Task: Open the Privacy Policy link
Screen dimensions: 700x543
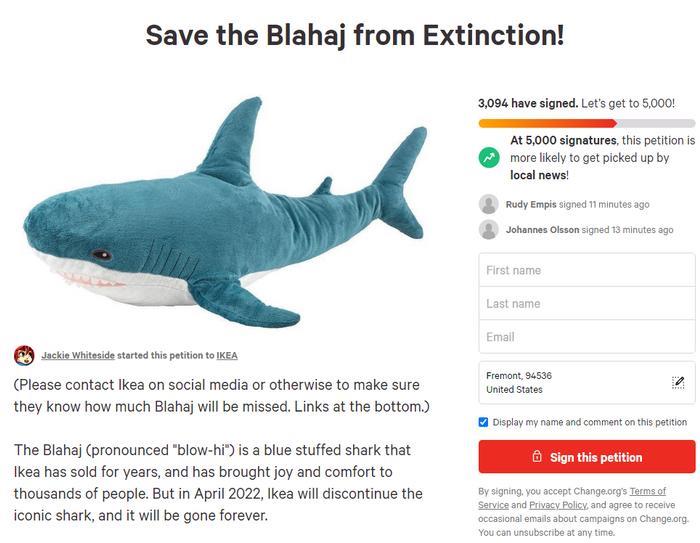Action: tap(558, 506)
